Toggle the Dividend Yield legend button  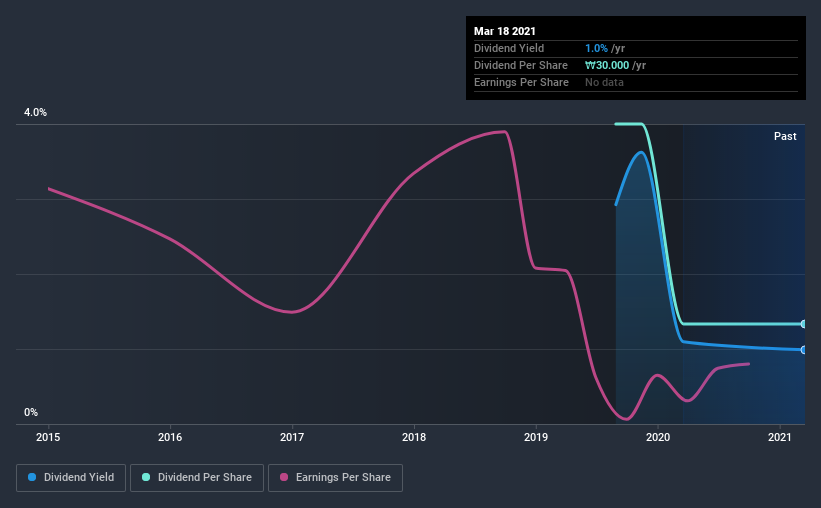[x=71, y=478]
